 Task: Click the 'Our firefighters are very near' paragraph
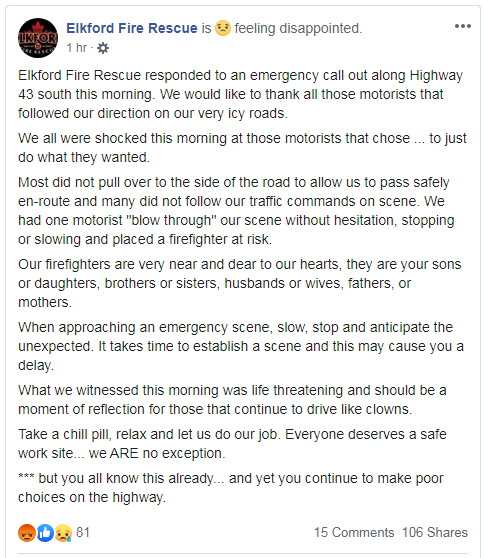tap(239, 283)
